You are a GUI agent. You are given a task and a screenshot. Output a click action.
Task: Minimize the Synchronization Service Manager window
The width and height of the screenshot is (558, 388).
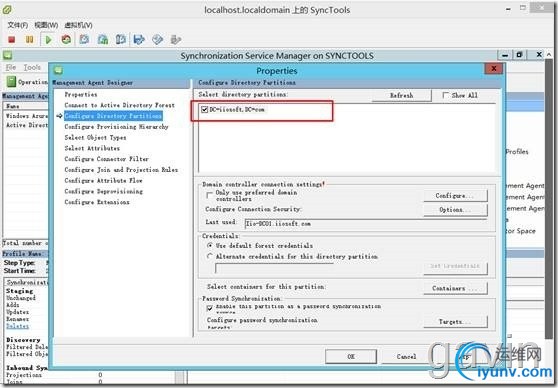pyautogui.click(x=505, y=55)
